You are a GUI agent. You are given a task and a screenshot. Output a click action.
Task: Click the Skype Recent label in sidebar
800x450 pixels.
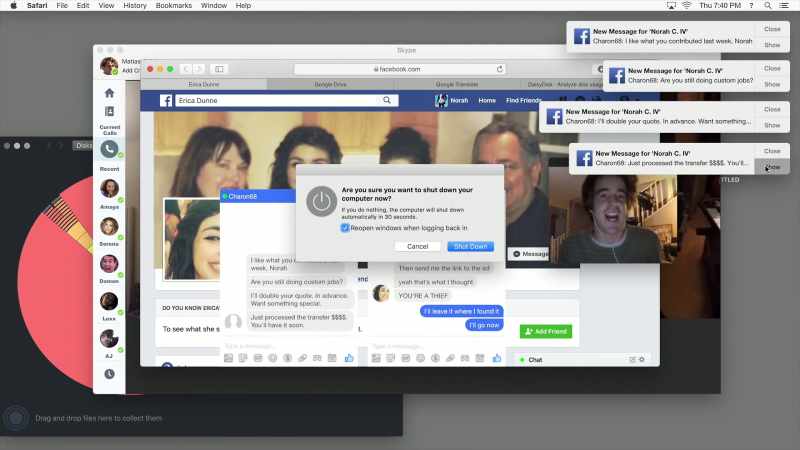109,169
